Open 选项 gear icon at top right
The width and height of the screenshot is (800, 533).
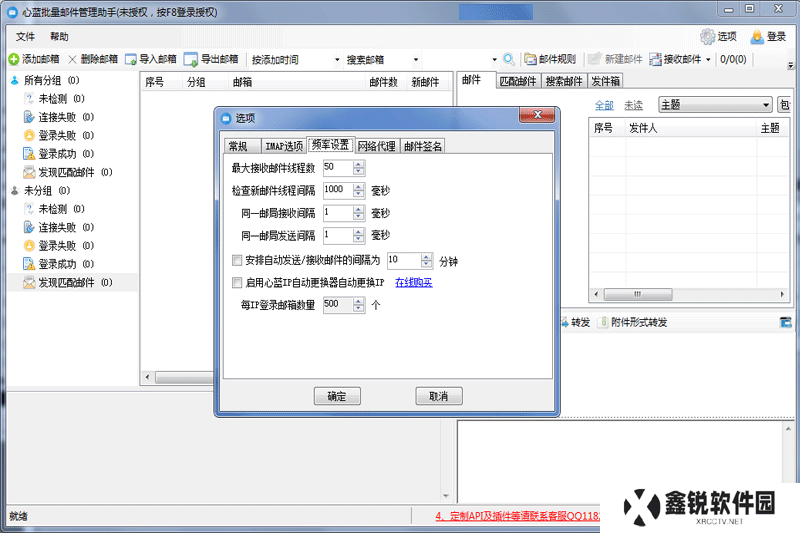point(708,36)
